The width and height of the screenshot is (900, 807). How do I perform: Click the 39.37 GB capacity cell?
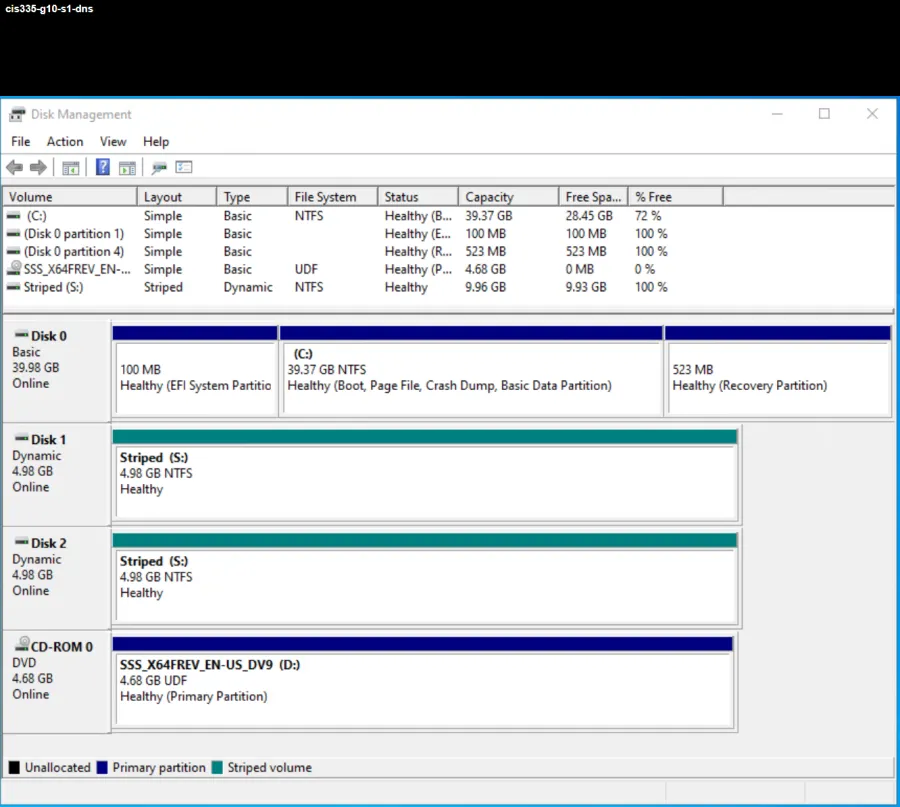click(x=488, y=216)
